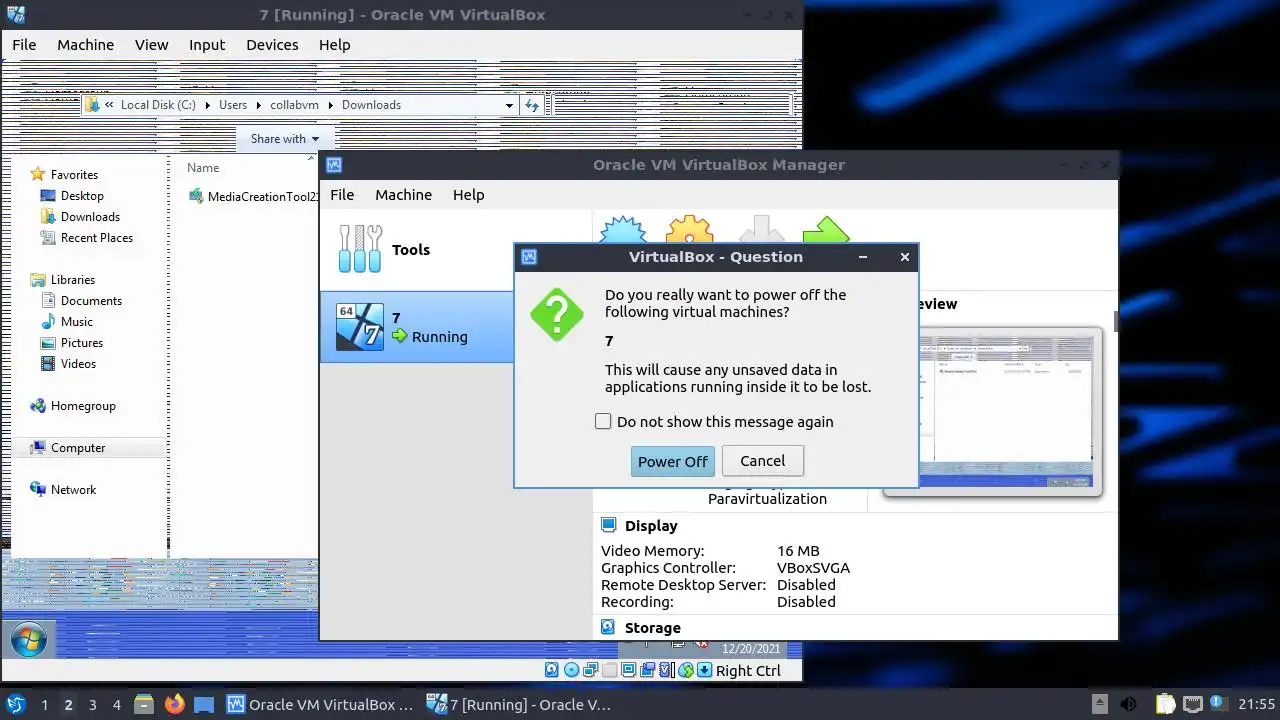Select Downloads in guest Explorer sidebar

coord(90,217)
